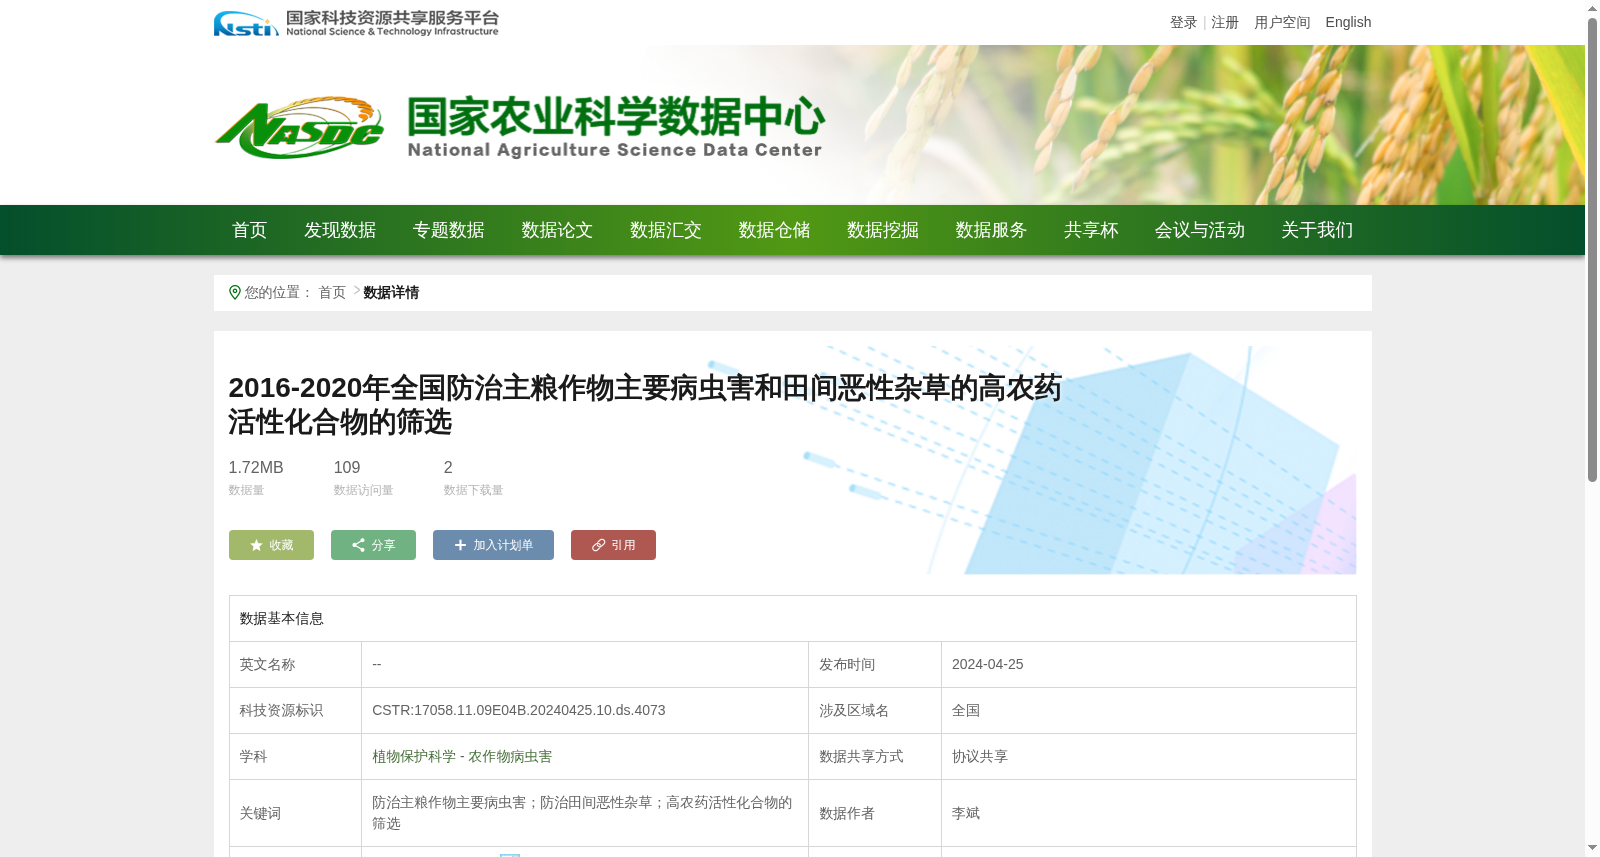1600x857 pixels.
Task: Click the 协议共享 sharing mode cell
Action: coord(1148,756)
